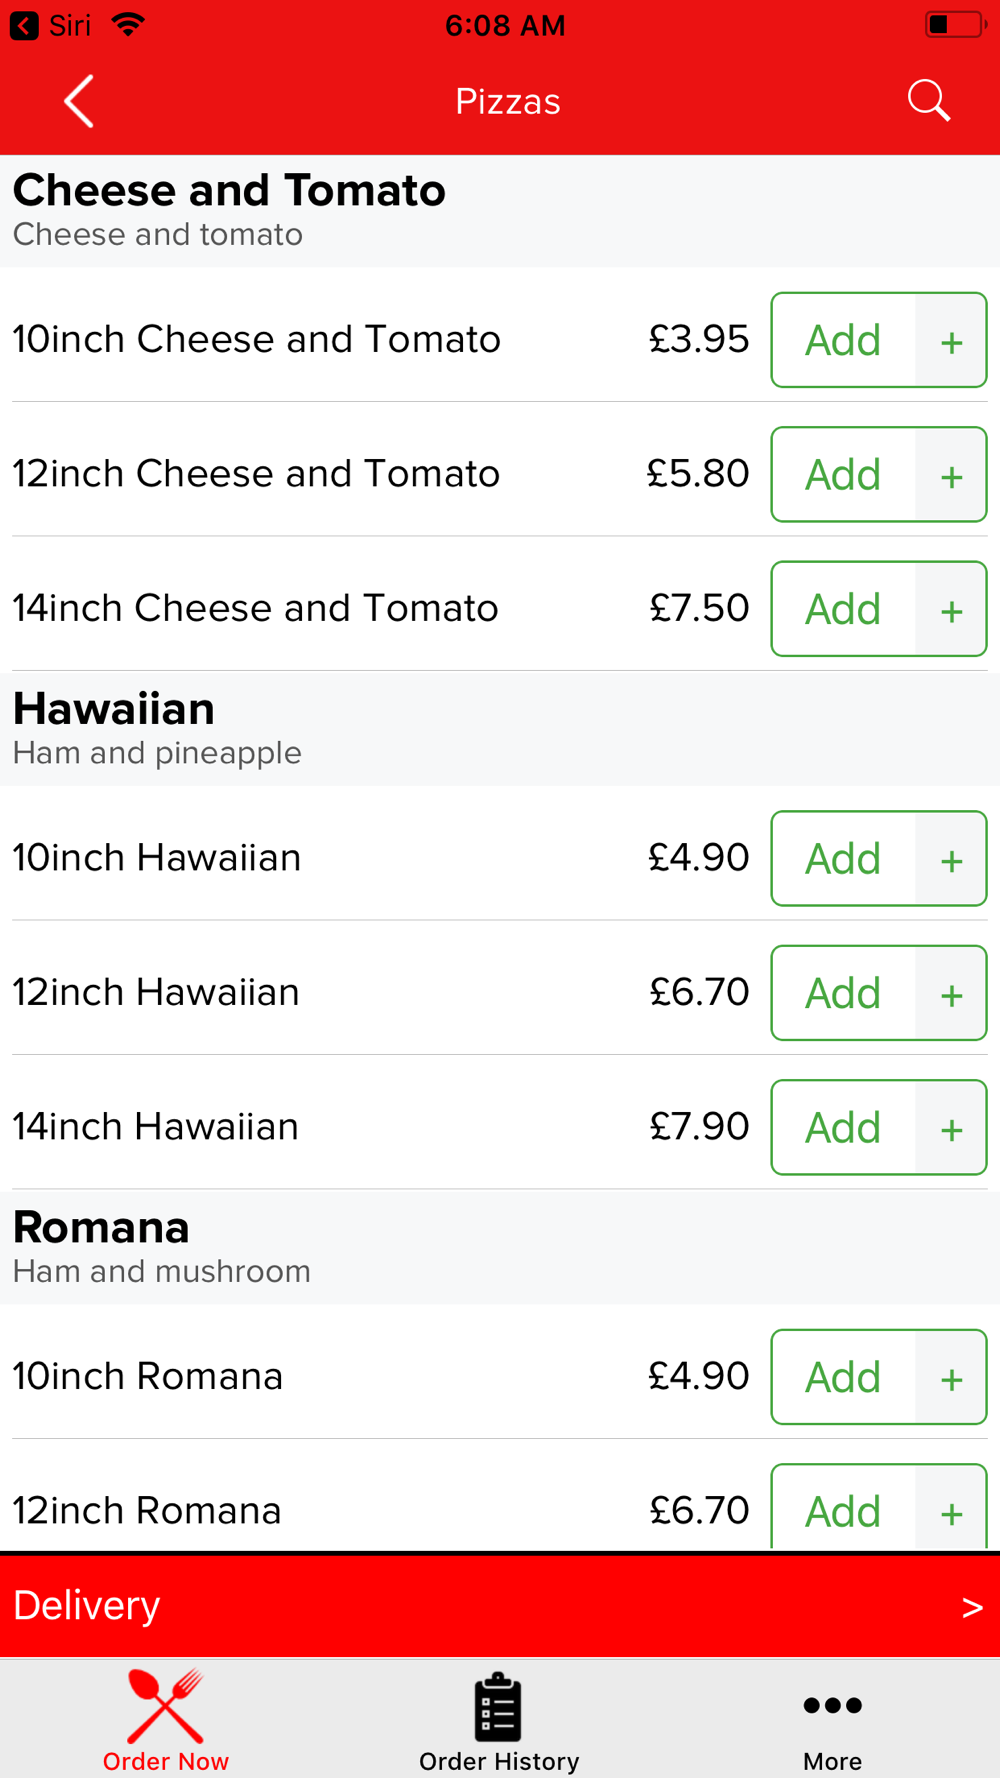
Task: Add 10inch Hawaiian pizza
Action: pyautogui.click(x=843, y=858)
